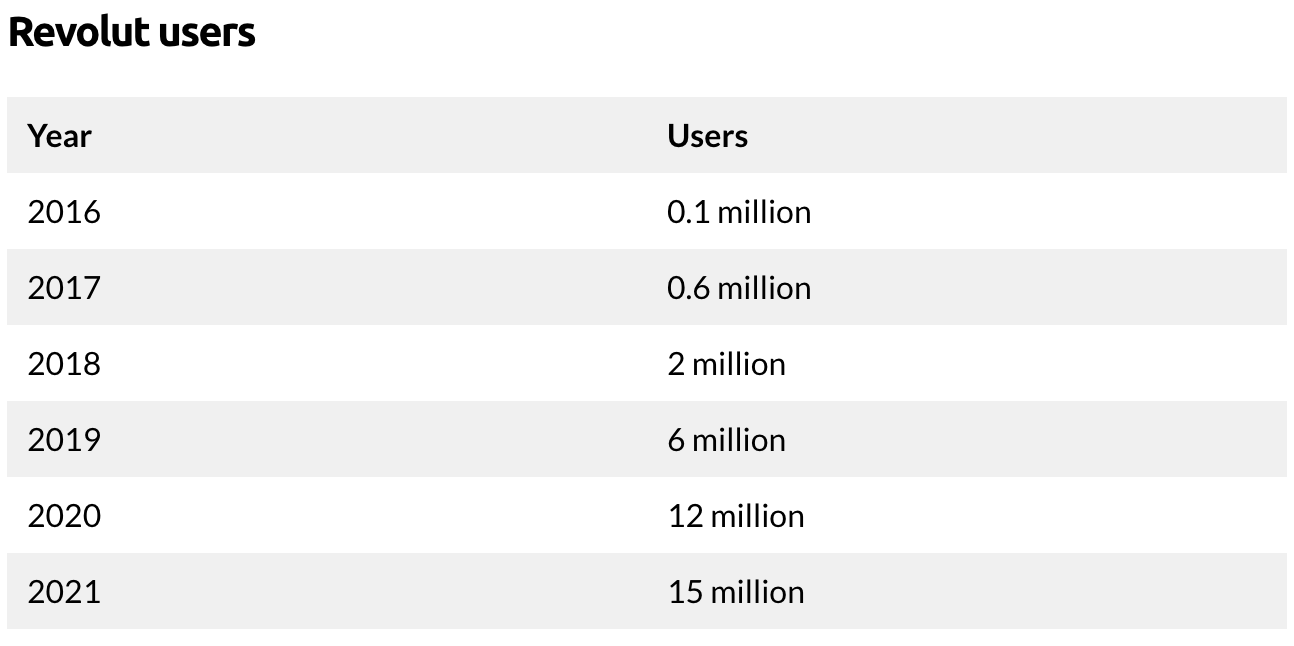Click the 15 million users cell
The height and width of the screenshot is (646, 1294).
[x=736, y=592]
